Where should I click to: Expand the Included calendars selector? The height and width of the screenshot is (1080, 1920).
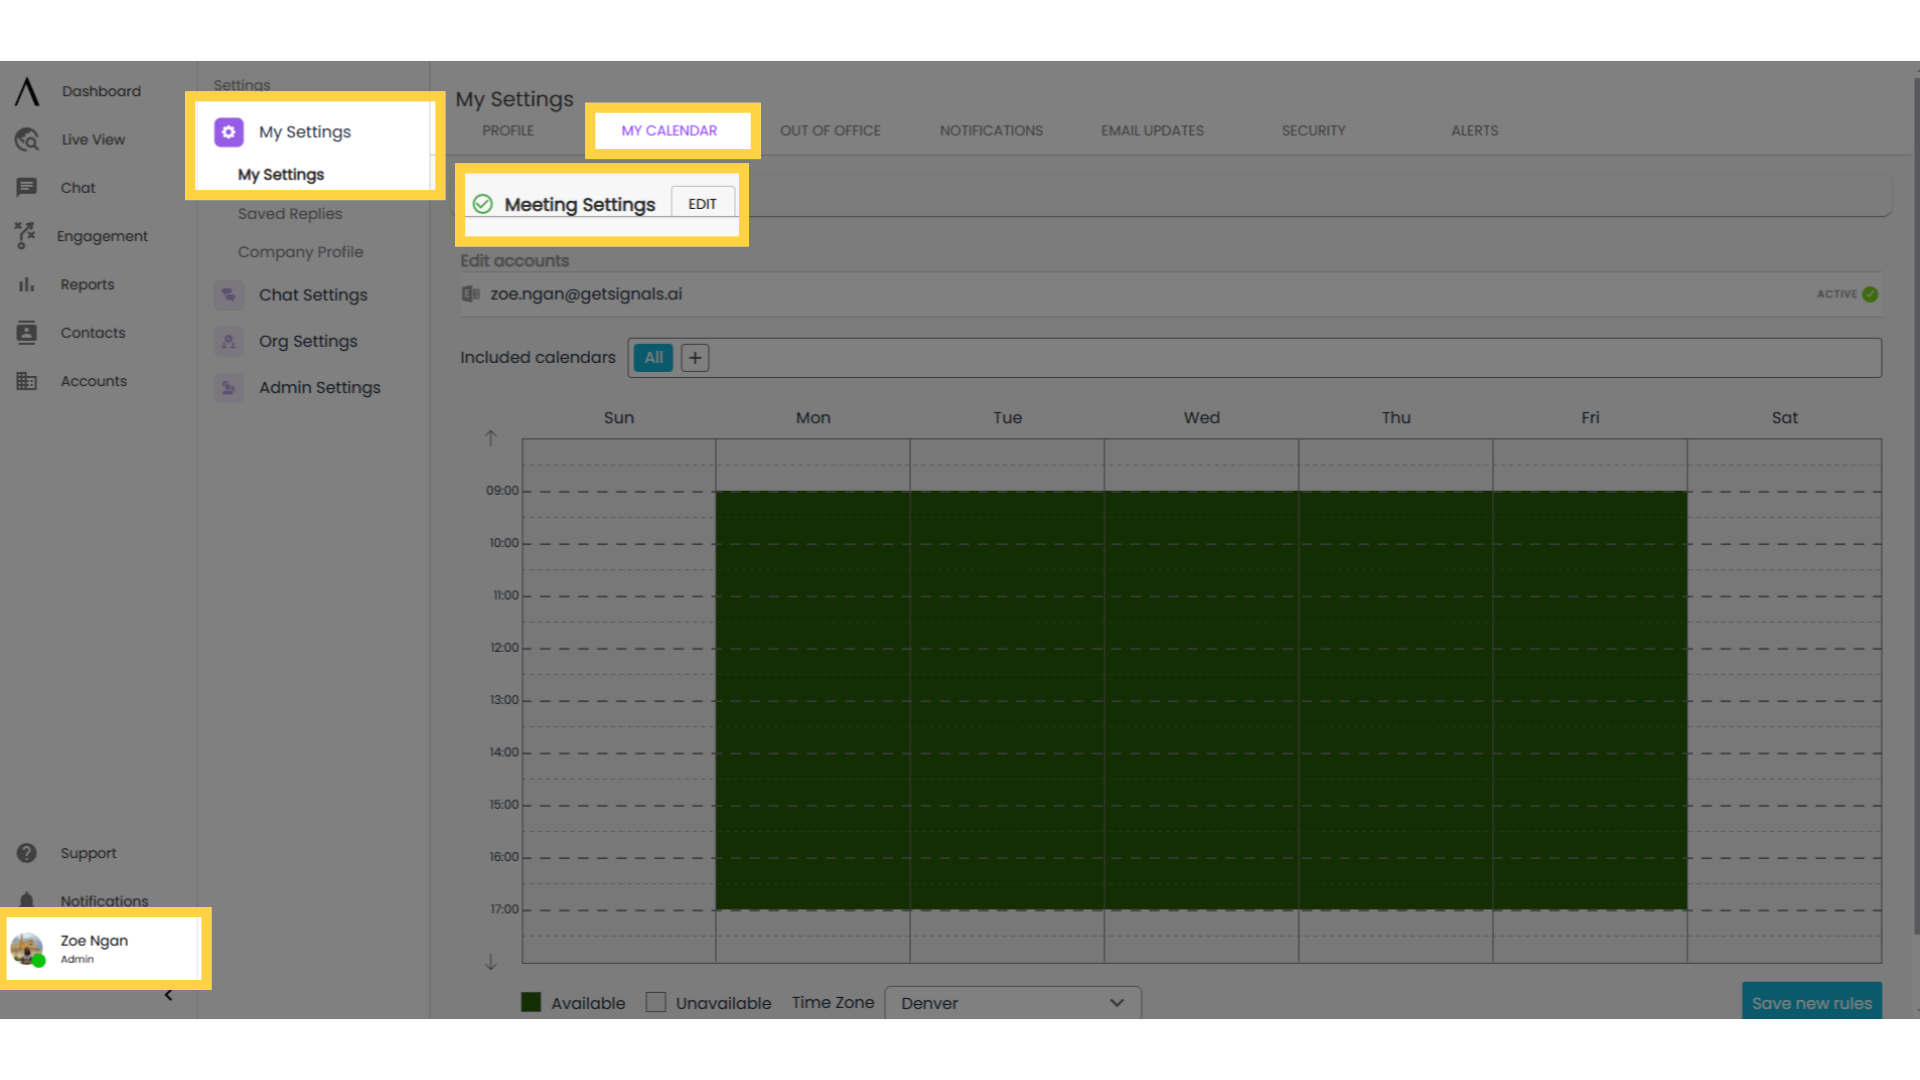coord(696,357)
